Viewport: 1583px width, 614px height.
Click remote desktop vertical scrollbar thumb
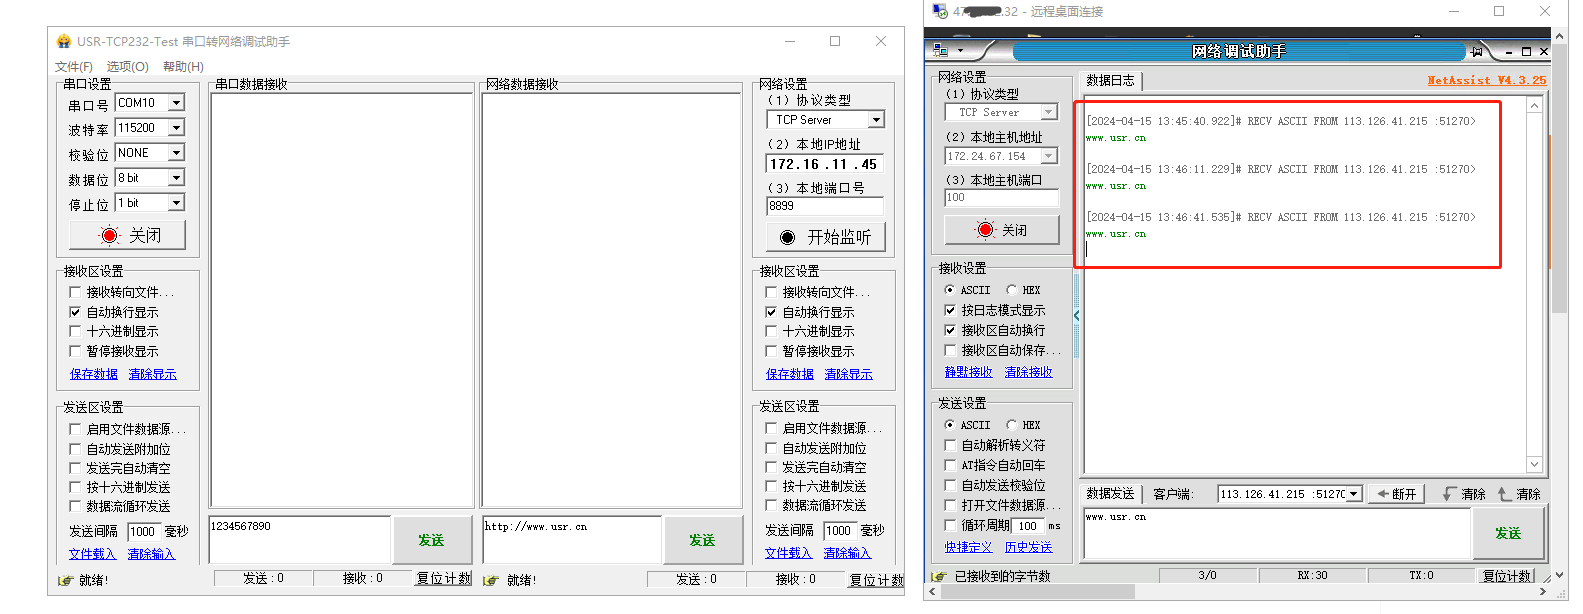click(x=1558, y=178)
